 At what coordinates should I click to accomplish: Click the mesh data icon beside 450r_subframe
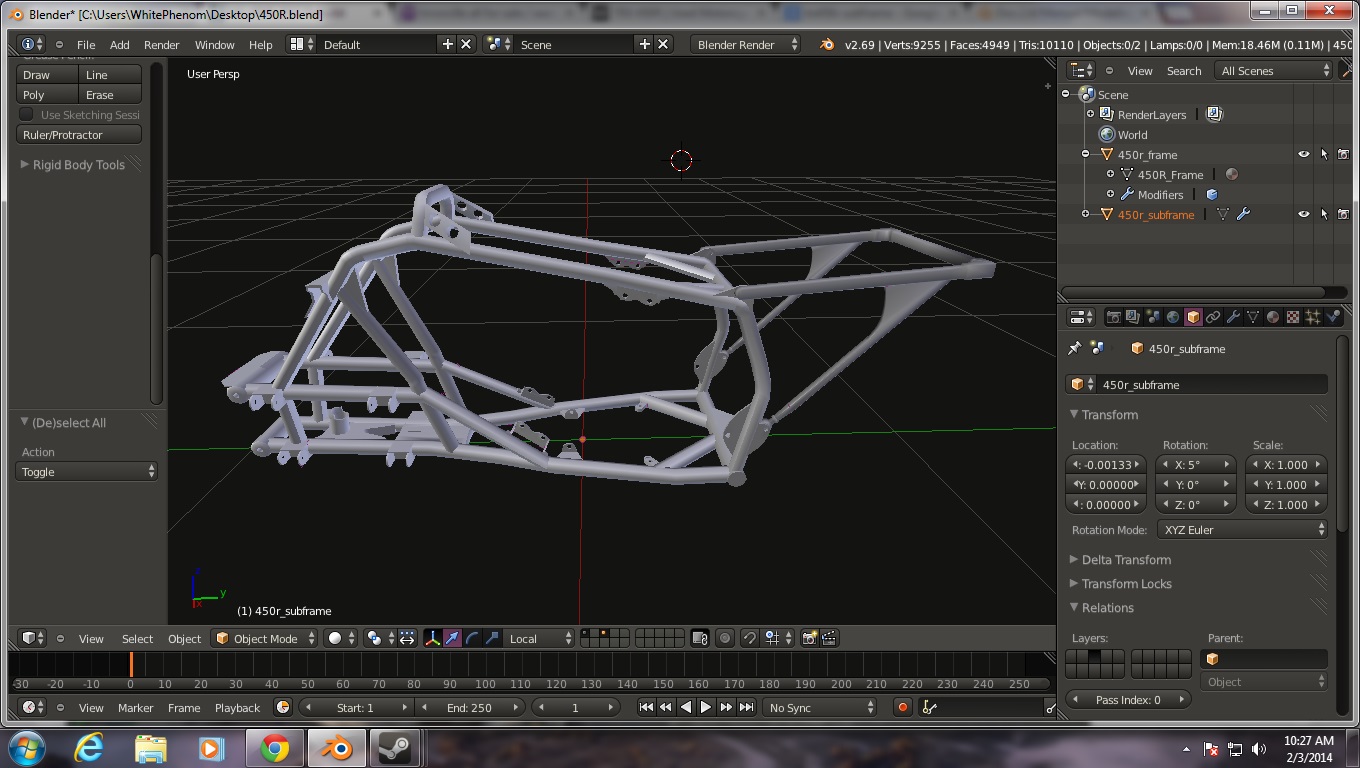tap(1223, 214)
